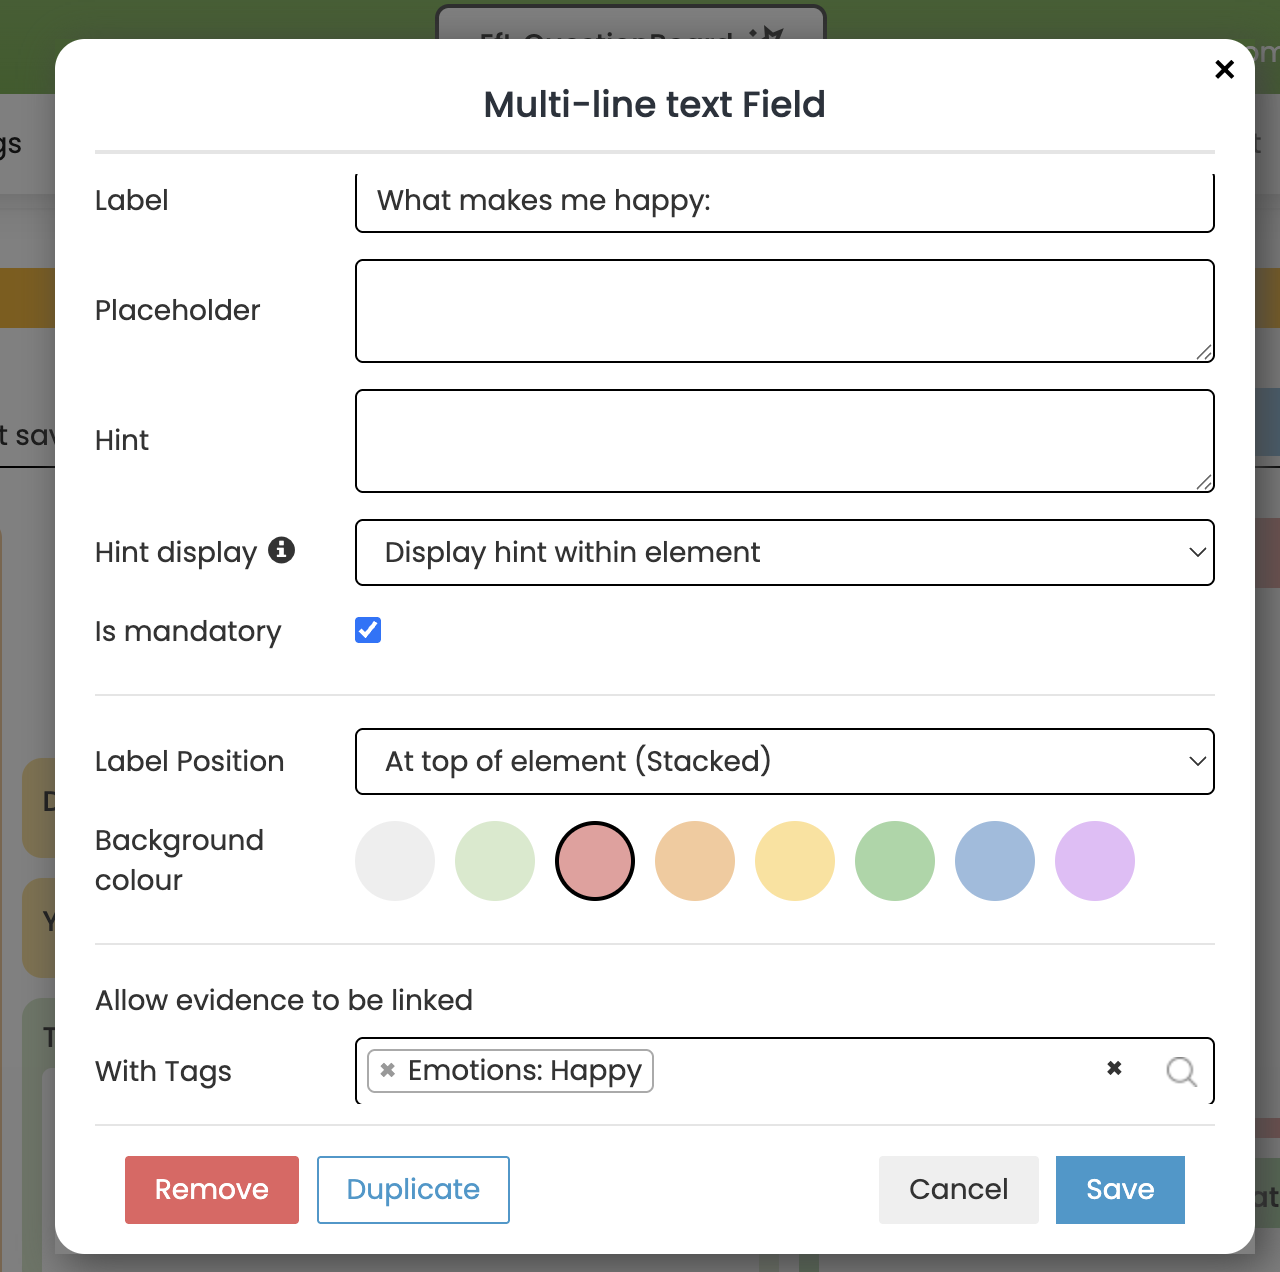
Task: Uncheck the Is mandatory checkbox
Action: click(x=367, y=630)
